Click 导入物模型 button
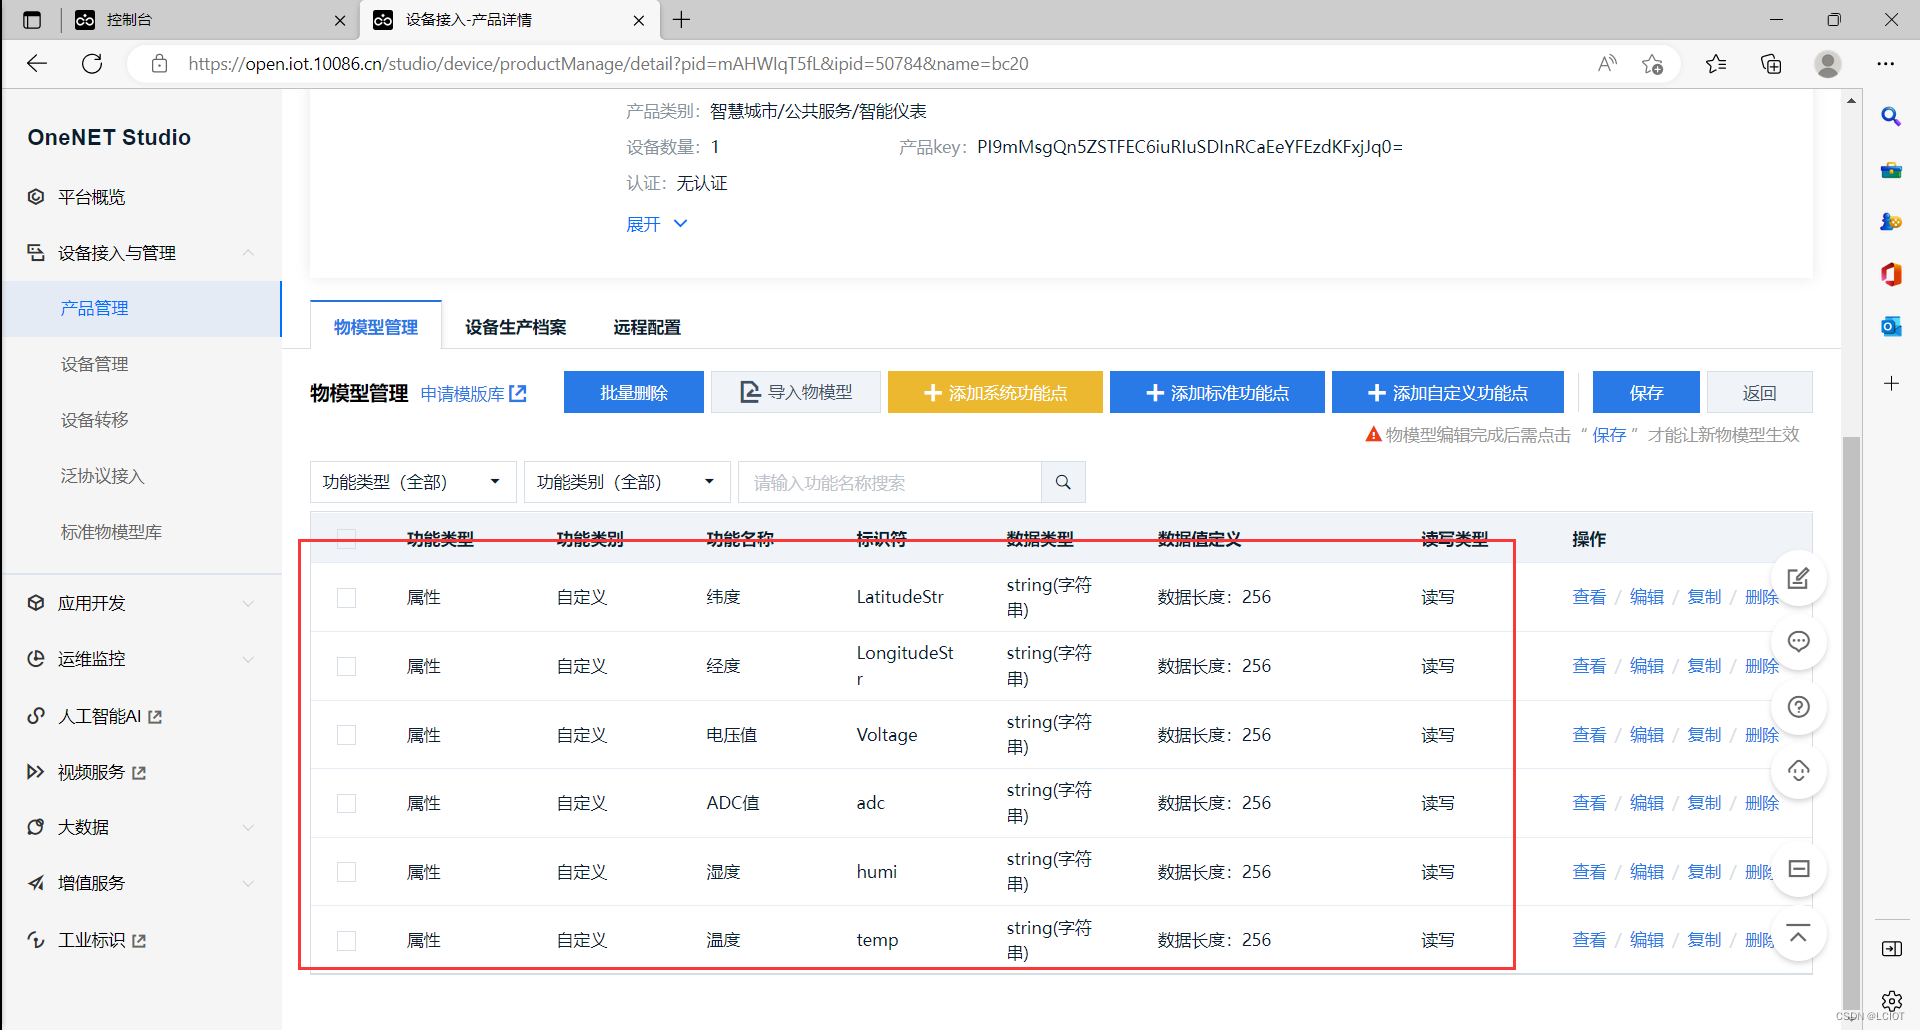This screenshot has height=1030, width=1920. pyautogui.click(x=796, y=393)
